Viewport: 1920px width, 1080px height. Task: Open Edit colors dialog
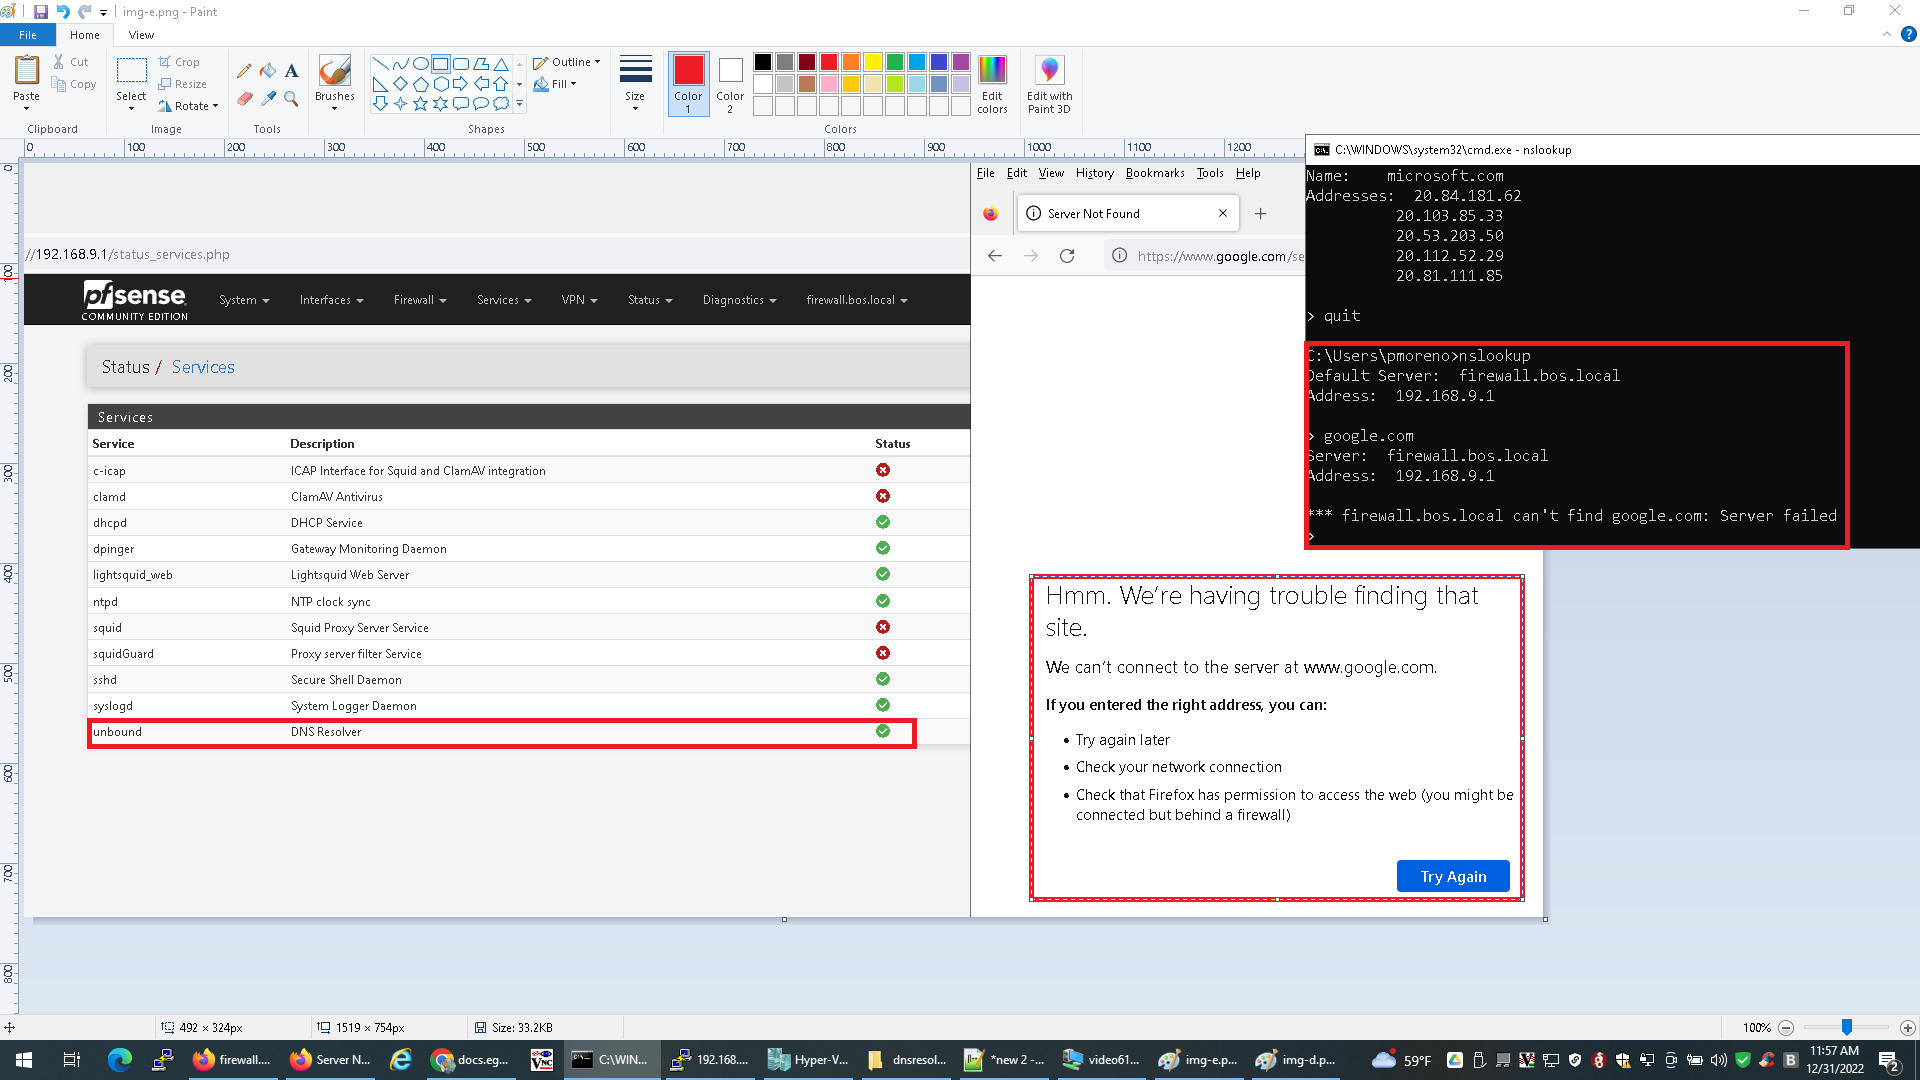(992, 84)
